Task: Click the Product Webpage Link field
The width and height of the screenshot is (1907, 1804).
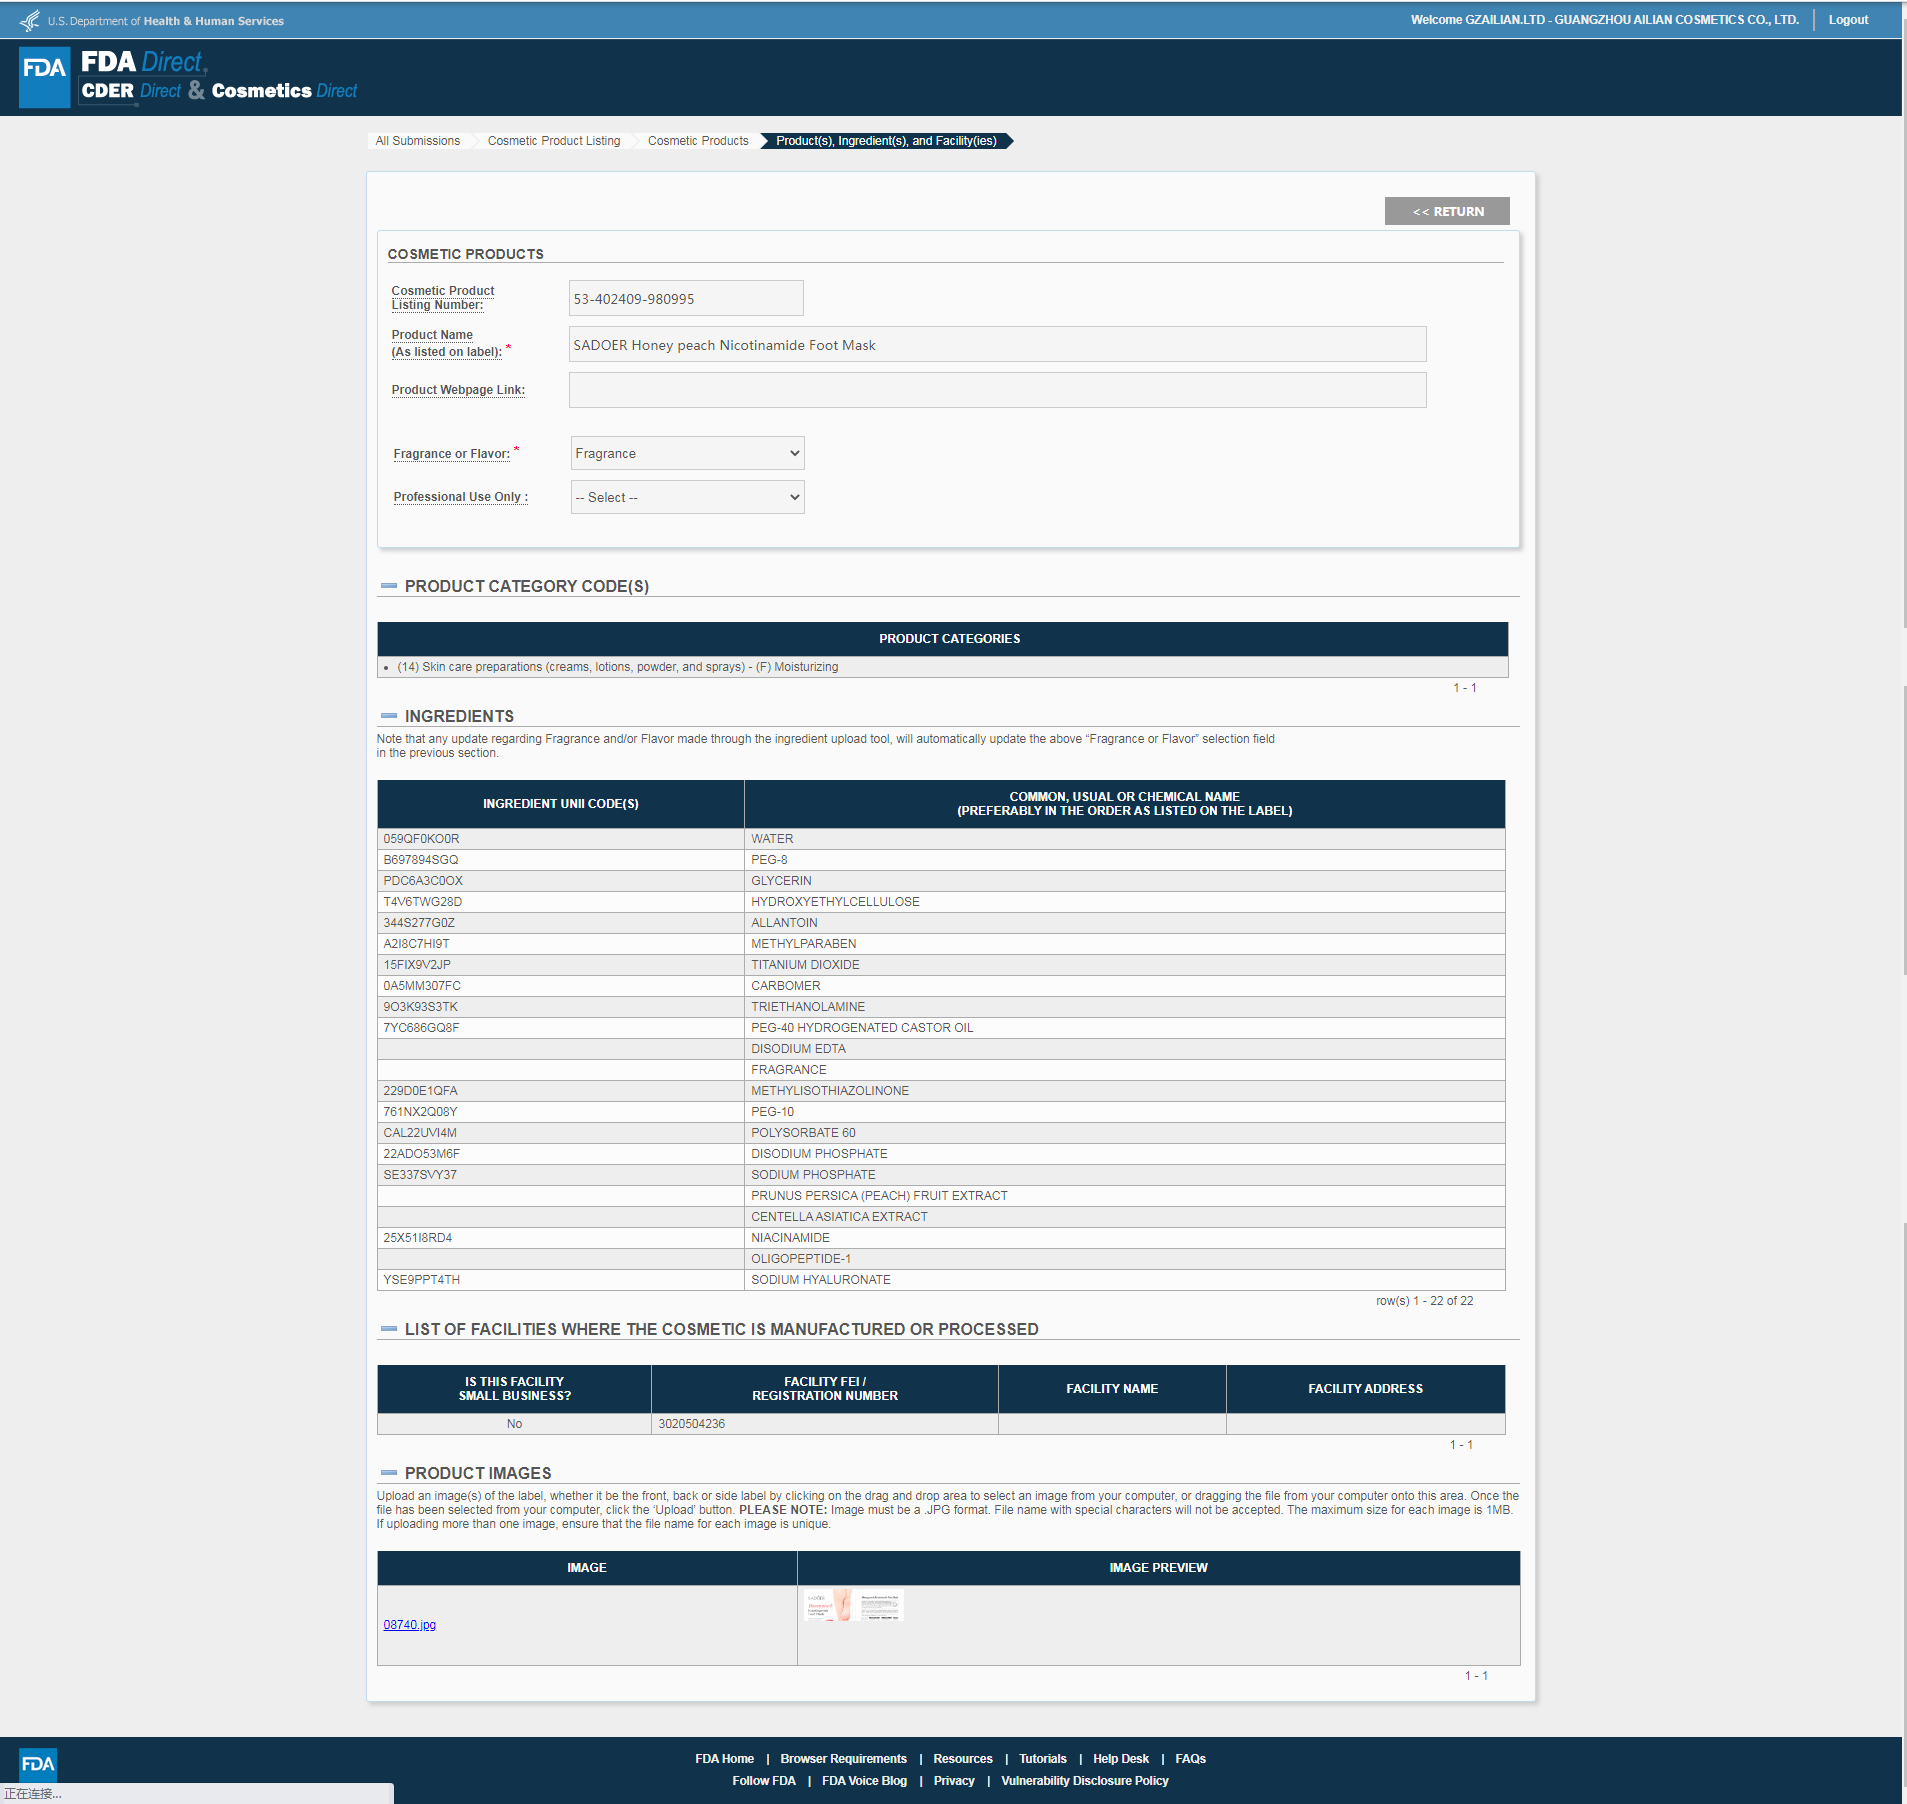Action: (996, 390)
